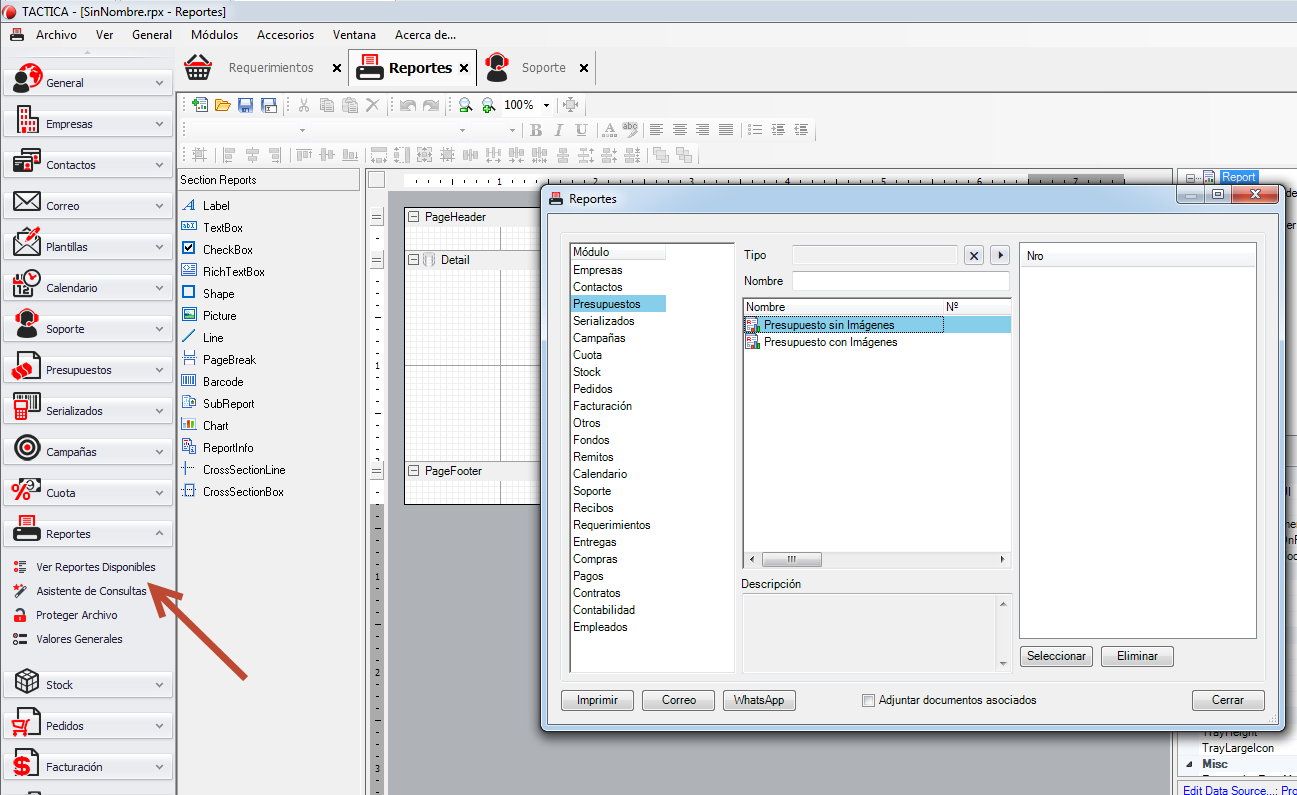1297x795 pixels.
Task: Click the Cerrar button
Action: [1228, 700]
